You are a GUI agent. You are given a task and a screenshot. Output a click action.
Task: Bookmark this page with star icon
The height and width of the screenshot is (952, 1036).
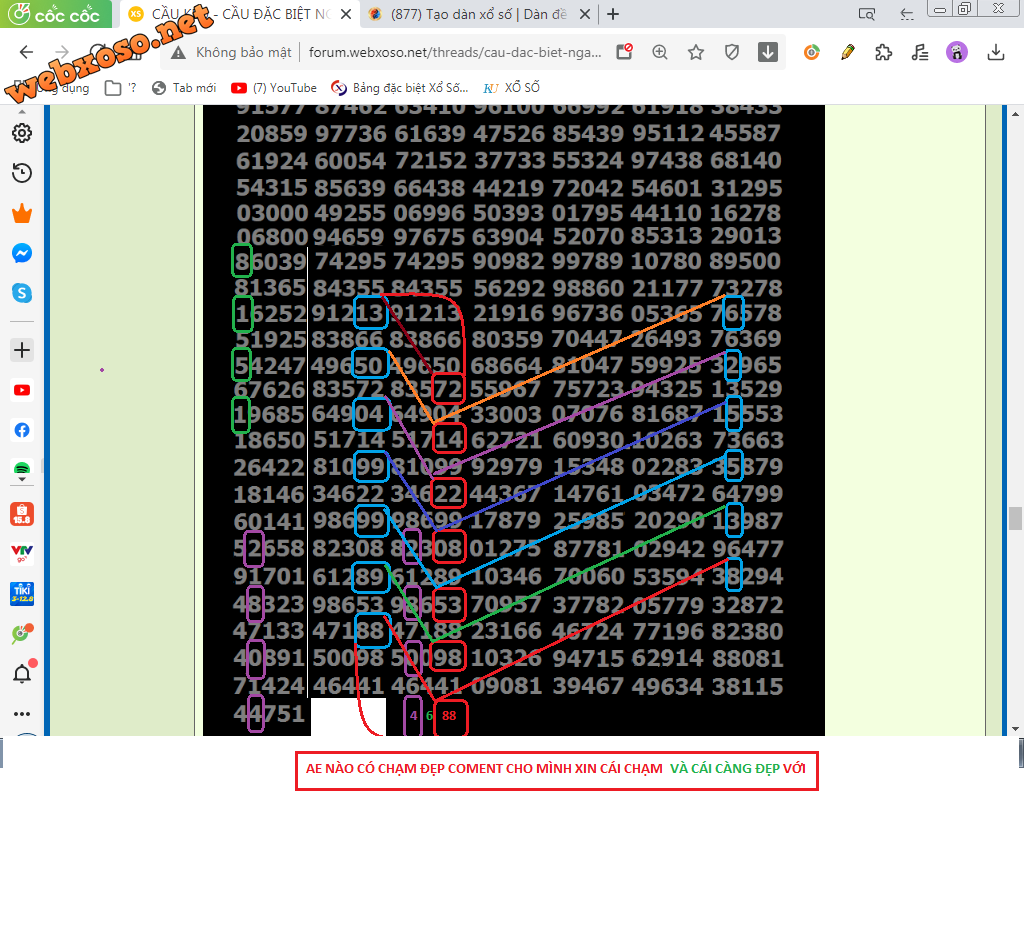point(696,53)
